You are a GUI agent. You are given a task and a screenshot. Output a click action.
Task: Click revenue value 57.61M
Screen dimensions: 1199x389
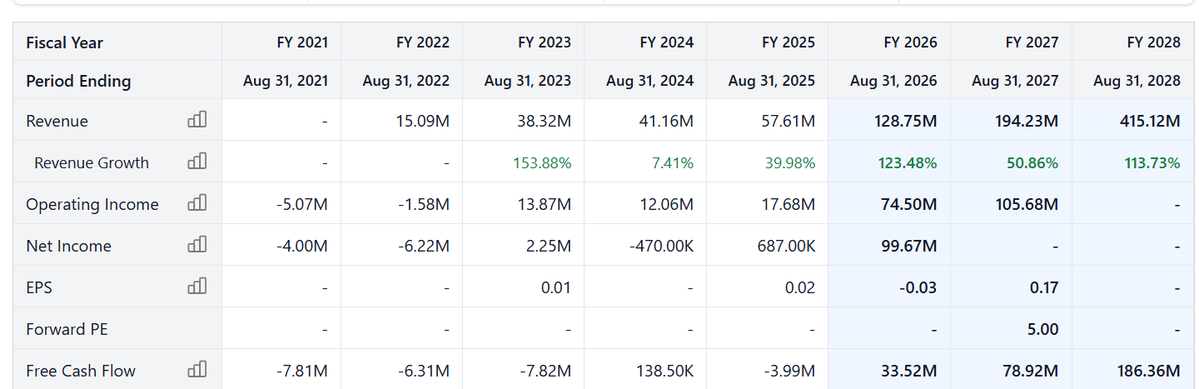(x=788, y=121)
